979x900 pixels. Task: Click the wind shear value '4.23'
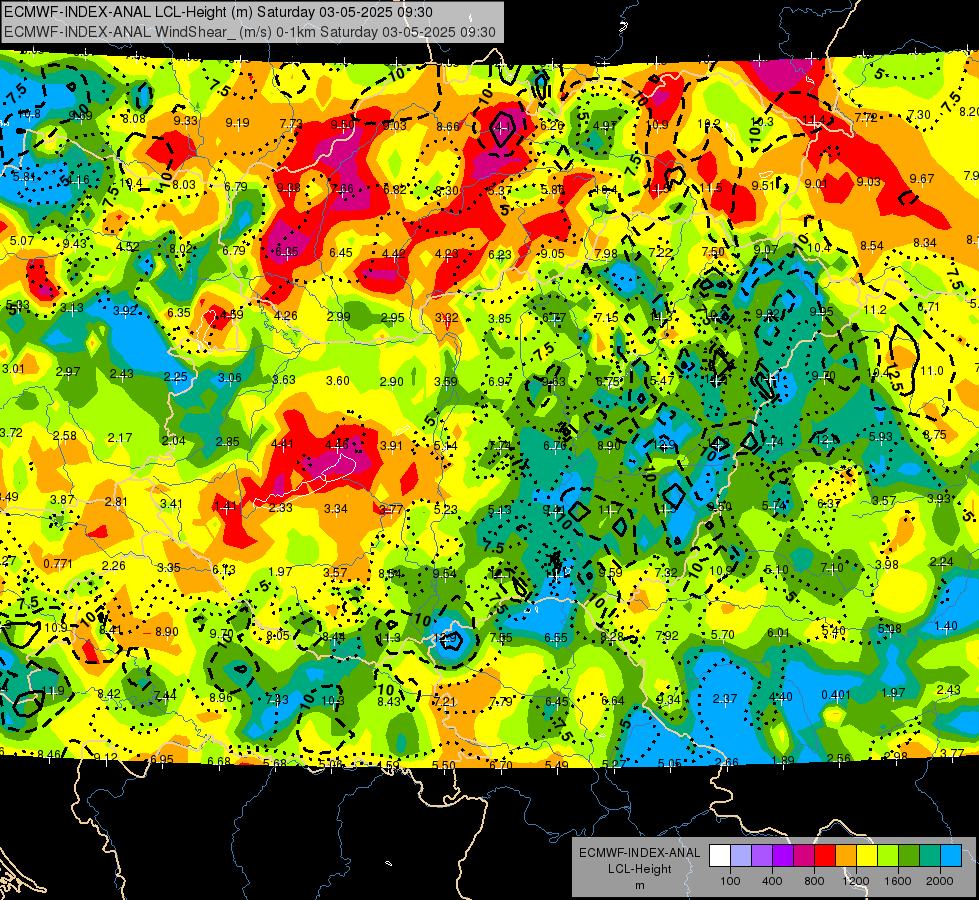coord(446,254)
